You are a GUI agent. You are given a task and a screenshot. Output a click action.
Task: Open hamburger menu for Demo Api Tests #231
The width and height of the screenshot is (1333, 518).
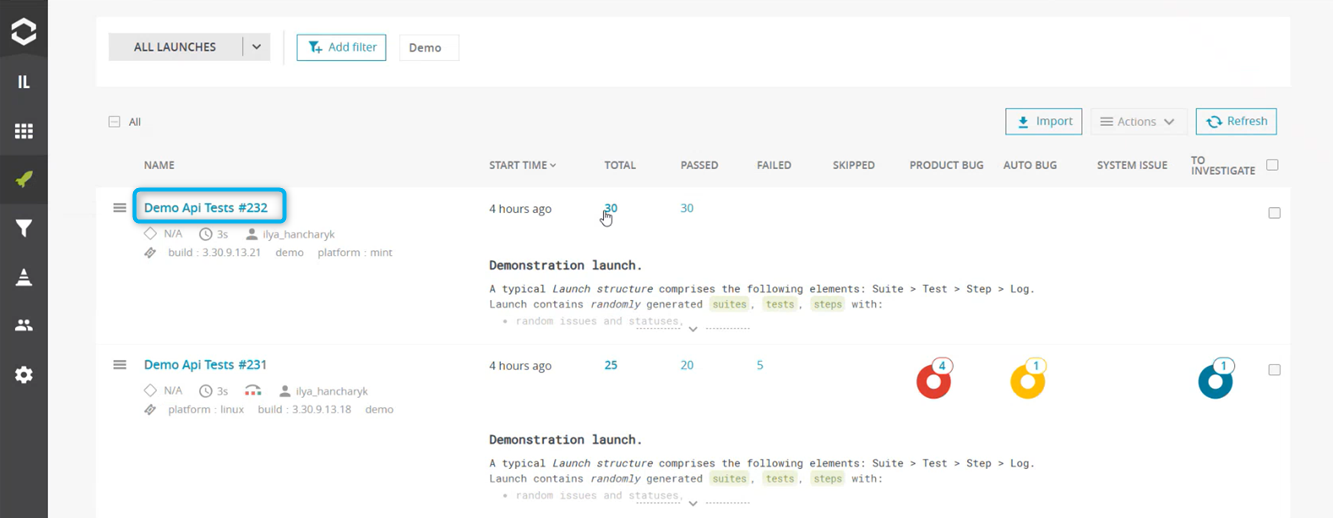119,365
